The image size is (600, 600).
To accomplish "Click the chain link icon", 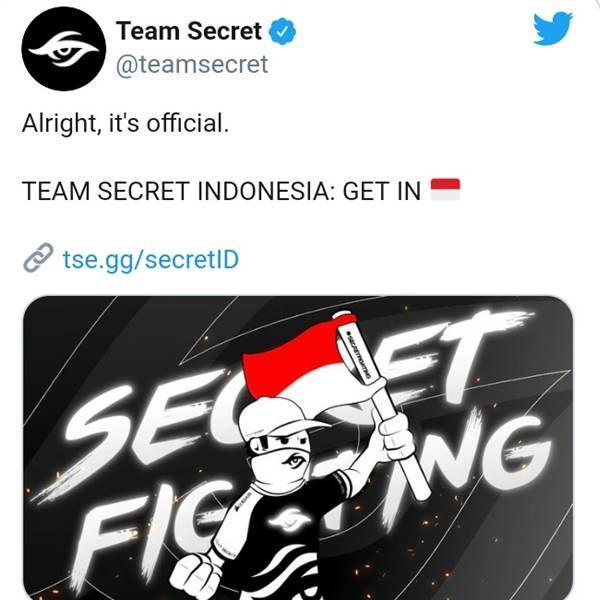I will click(38, 258).
